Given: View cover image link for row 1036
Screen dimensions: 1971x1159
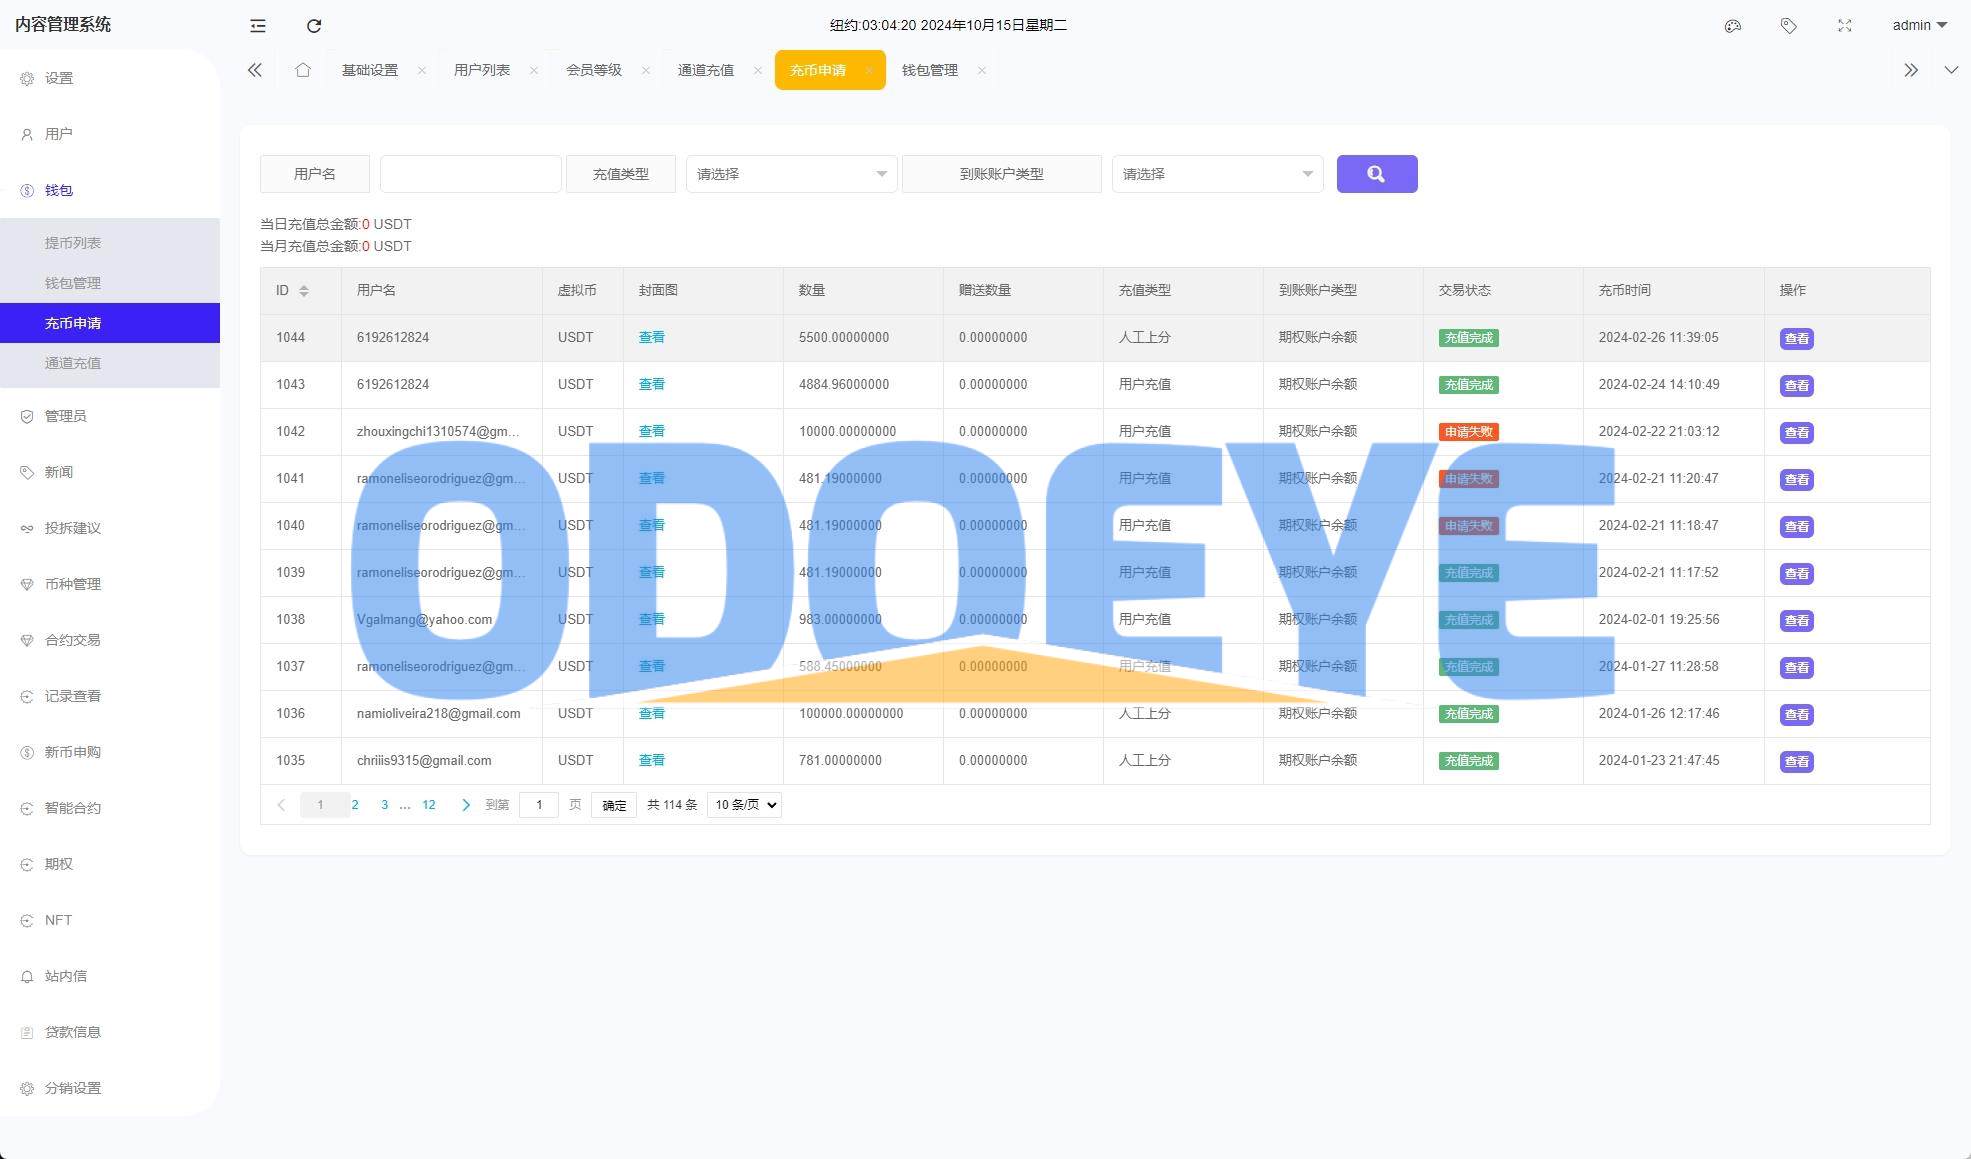Looking at the screenshot, I should click(x=652, y=714).
